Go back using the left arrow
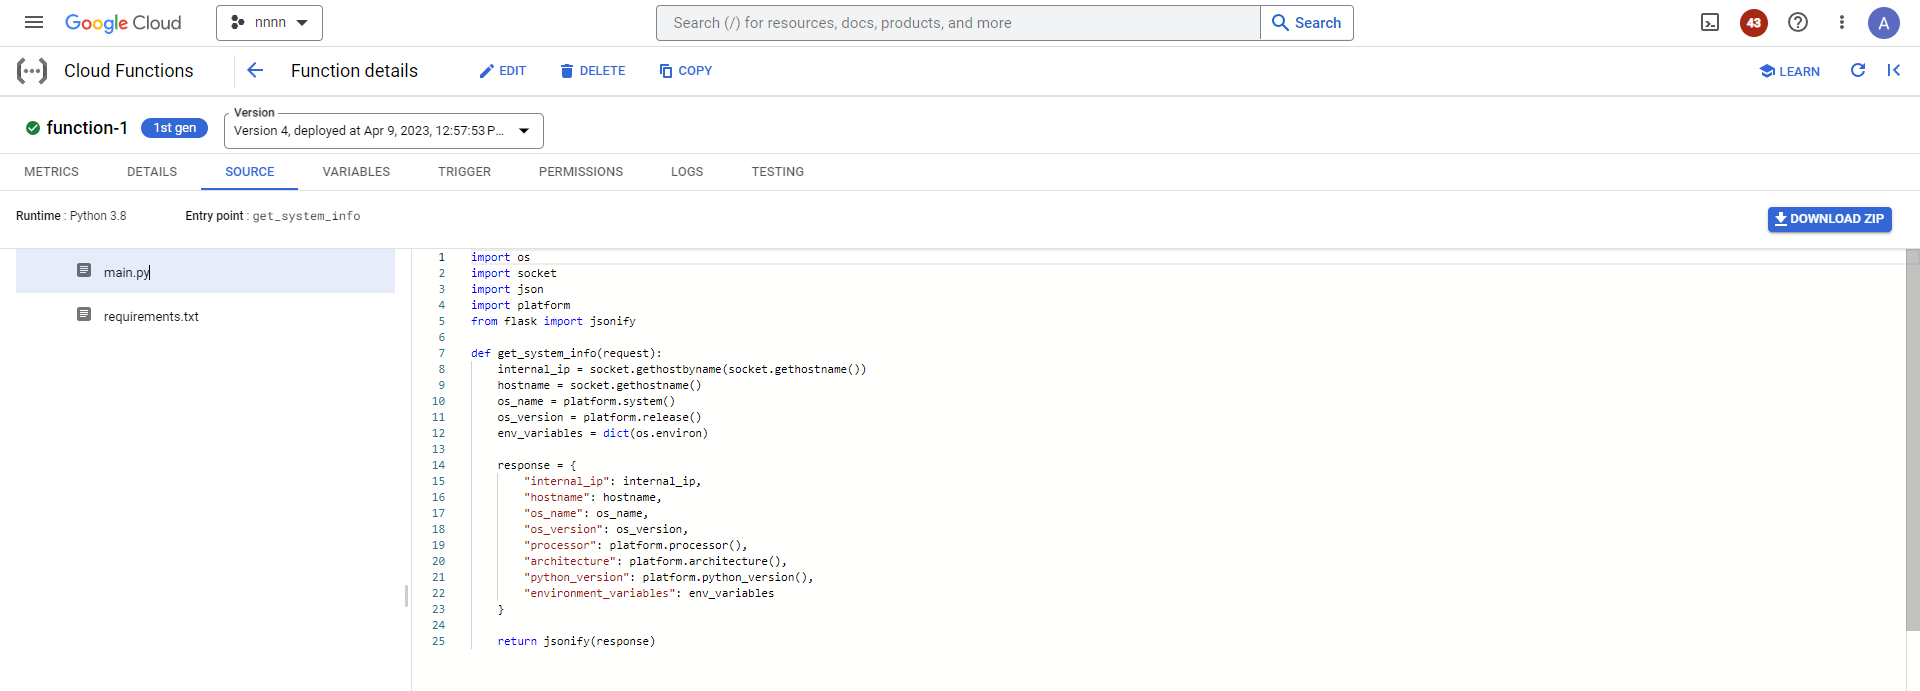Viewport: 1920px width, 691px height. click(x=255, y=70)
